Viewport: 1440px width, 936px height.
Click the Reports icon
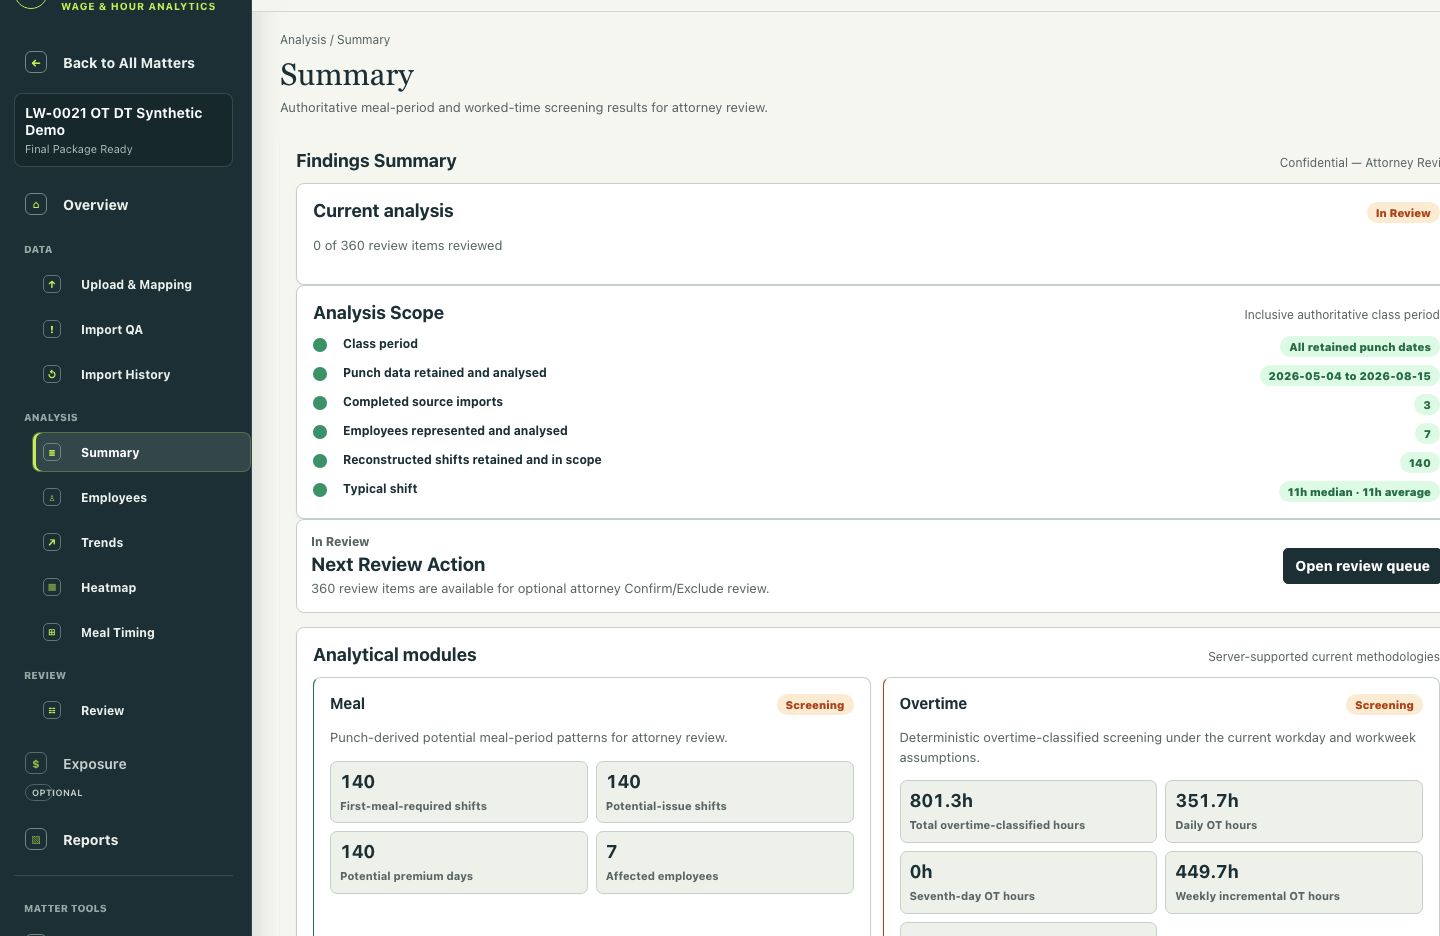coord(36,840)
